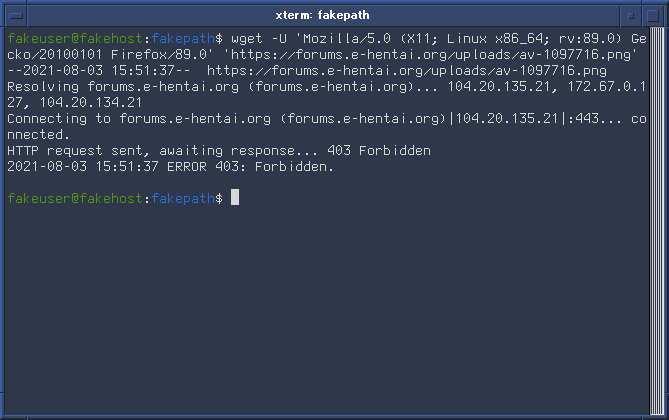Click the 'ERROR 403: Forbidden.' message
Screen dimensions: 669x420
(250, 166)
